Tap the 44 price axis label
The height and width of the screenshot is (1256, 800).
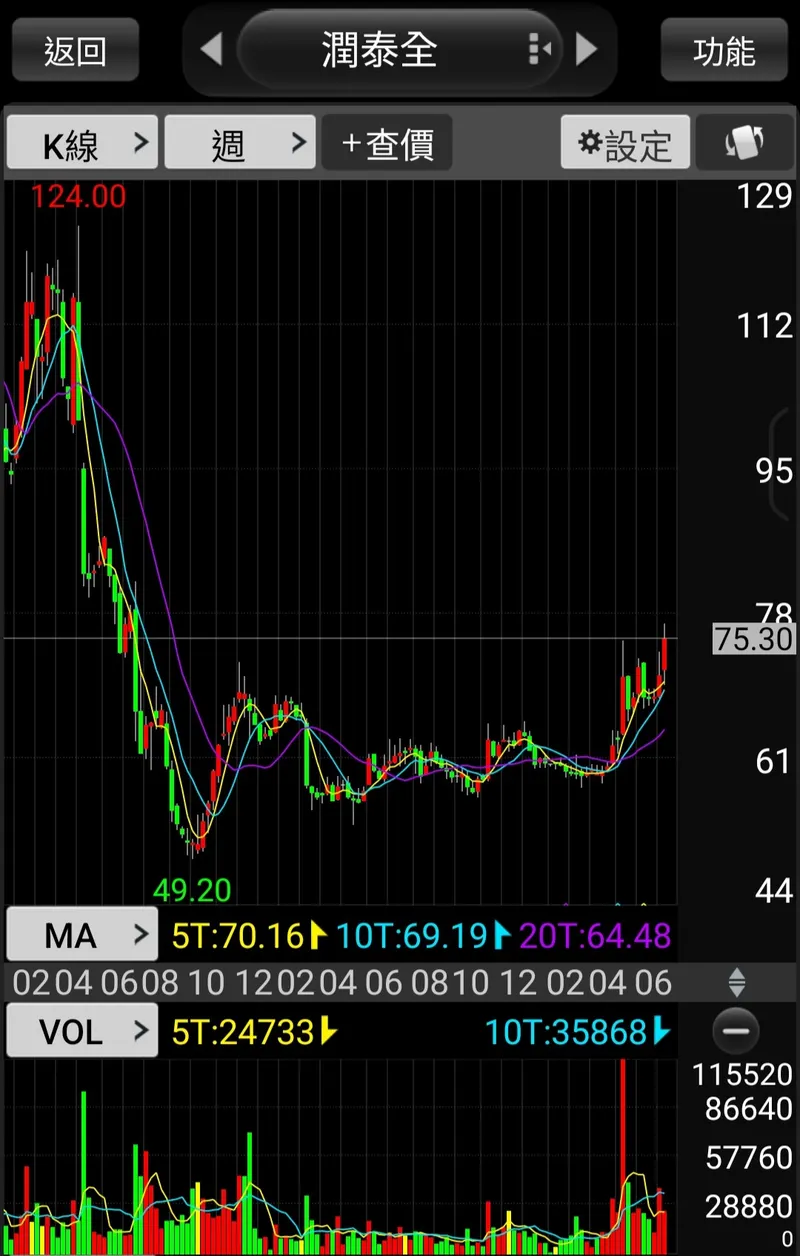774,890
